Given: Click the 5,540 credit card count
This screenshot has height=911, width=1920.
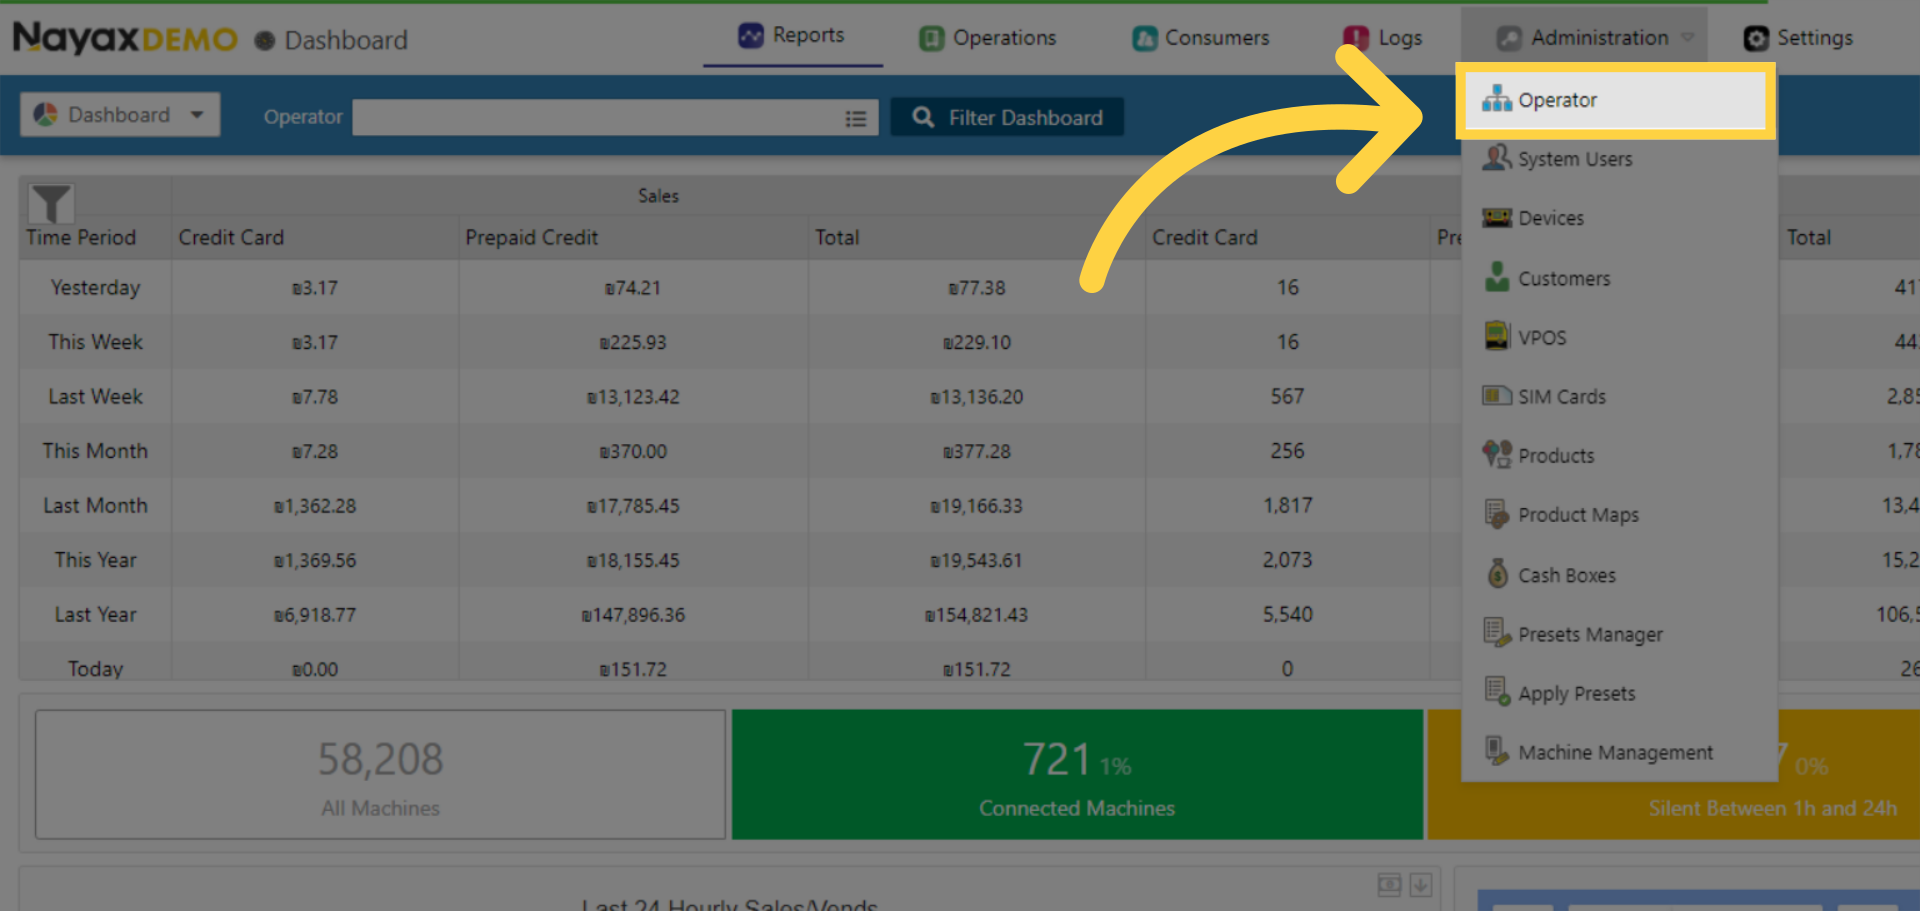Looking at the screenshot, I should click(x=1287, y=615).
